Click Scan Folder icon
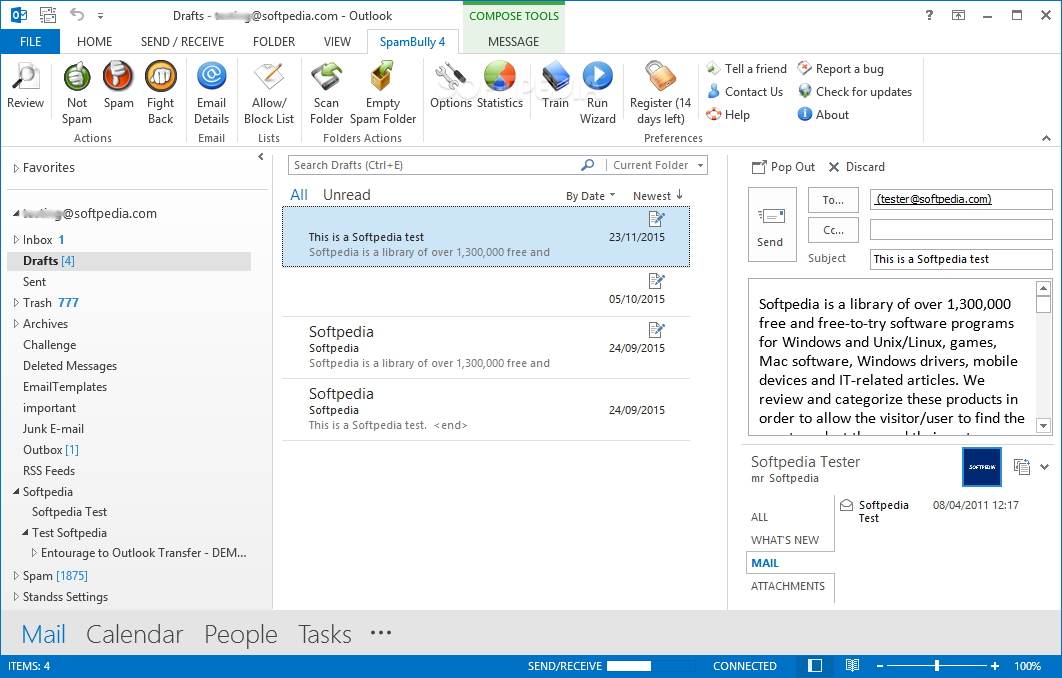The image size is (1062, 678). click(326, 77)
